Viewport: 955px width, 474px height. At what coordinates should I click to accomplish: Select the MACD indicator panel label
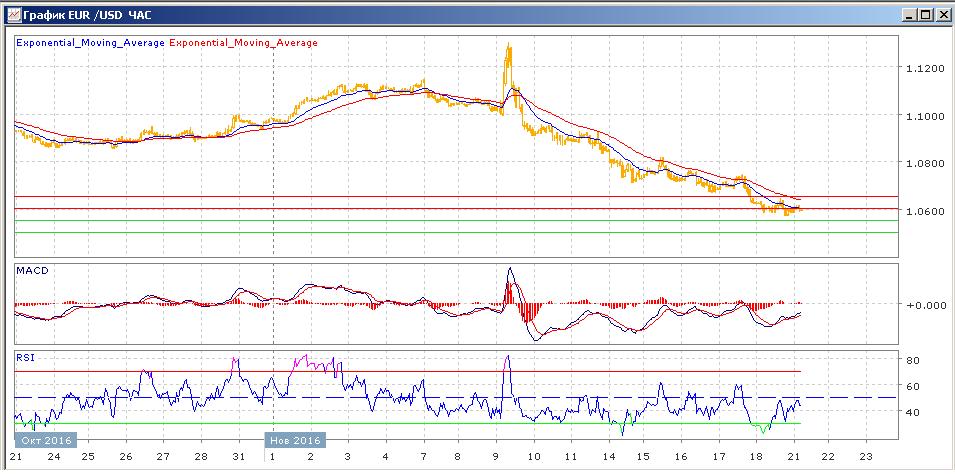click(x=32, y=271)
